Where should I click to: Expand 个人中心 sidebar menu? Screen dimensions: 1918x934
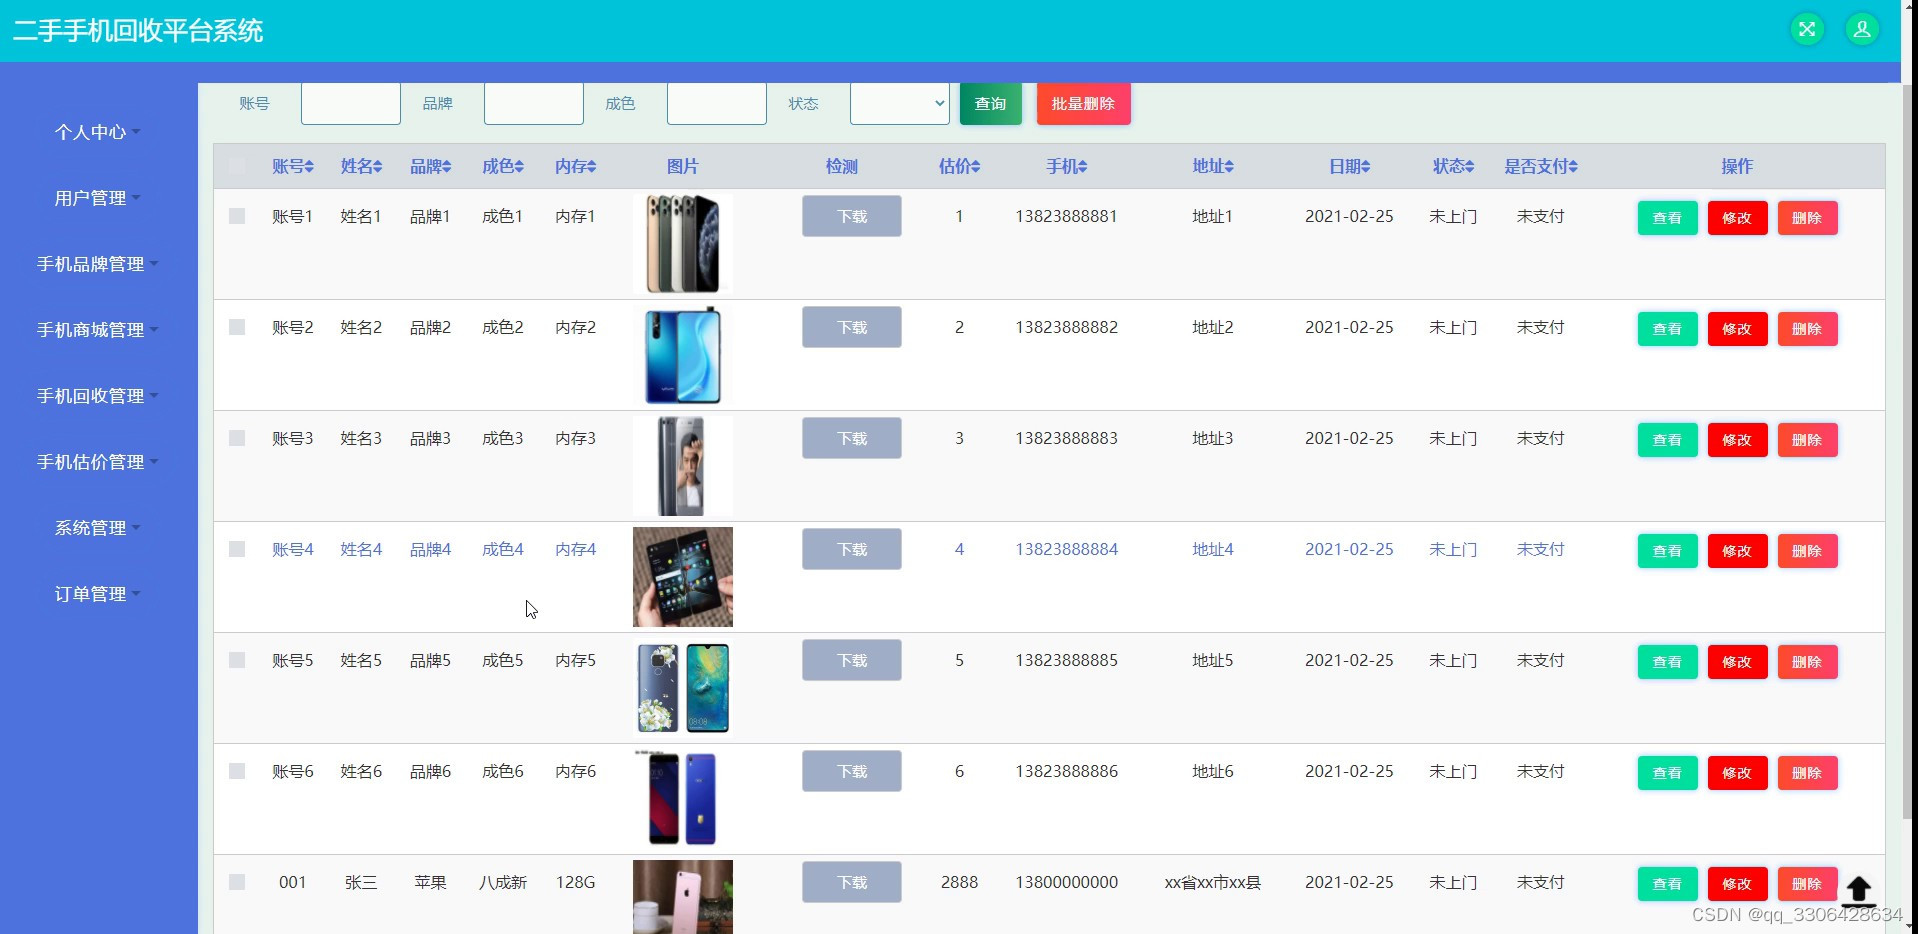97,132
